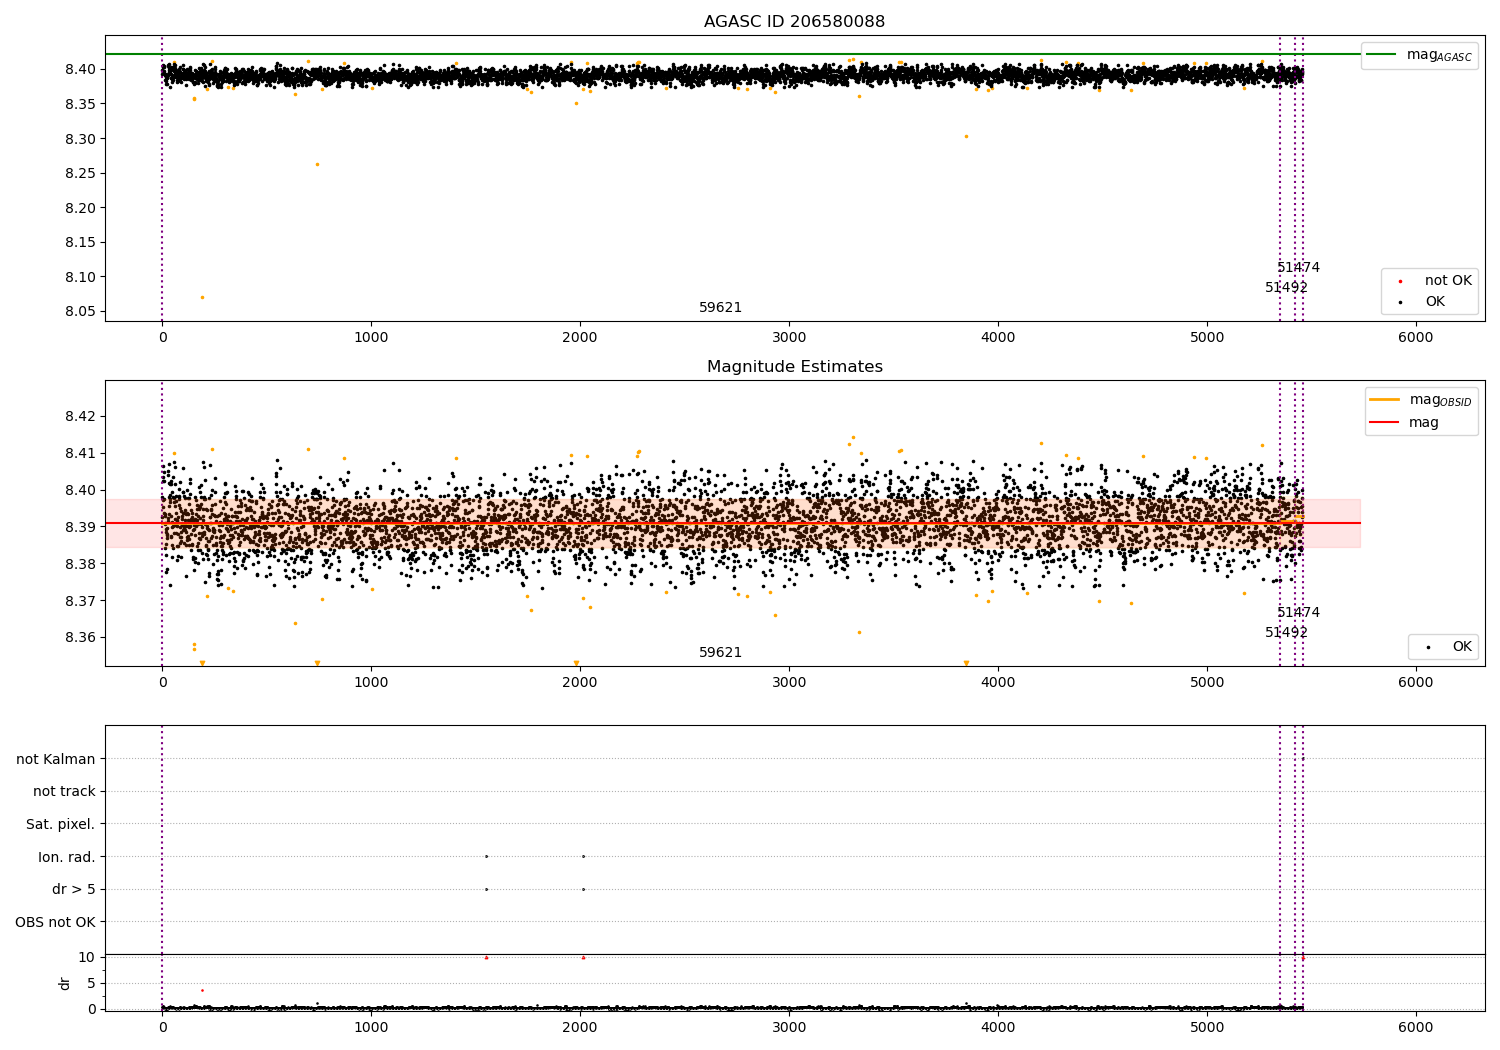Click the 'not track' row label

pos(64,791)
